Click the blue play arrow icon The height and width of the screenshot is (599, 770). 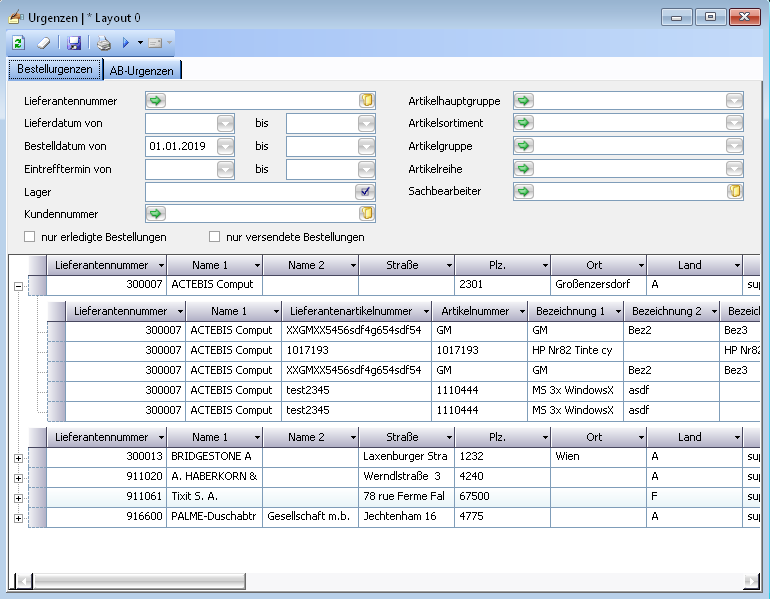(126, 43)
